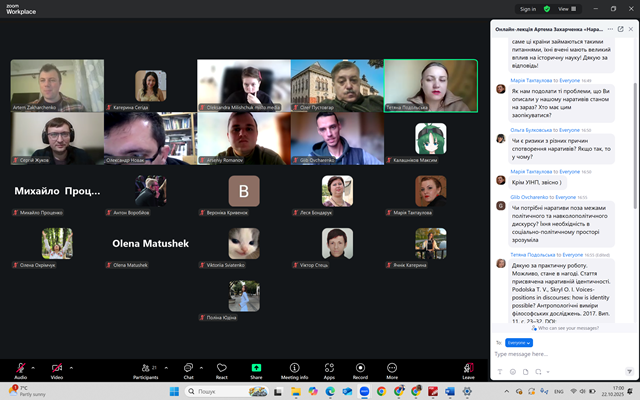
Task: Click 'Who can see your messages?' link
Action: tap(566, 328)
